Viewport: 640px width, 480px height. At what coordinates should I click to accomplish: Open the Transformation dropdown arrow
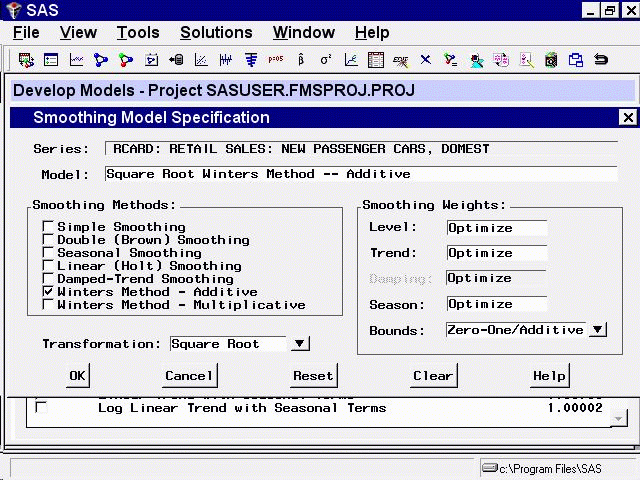pos(300,344)
